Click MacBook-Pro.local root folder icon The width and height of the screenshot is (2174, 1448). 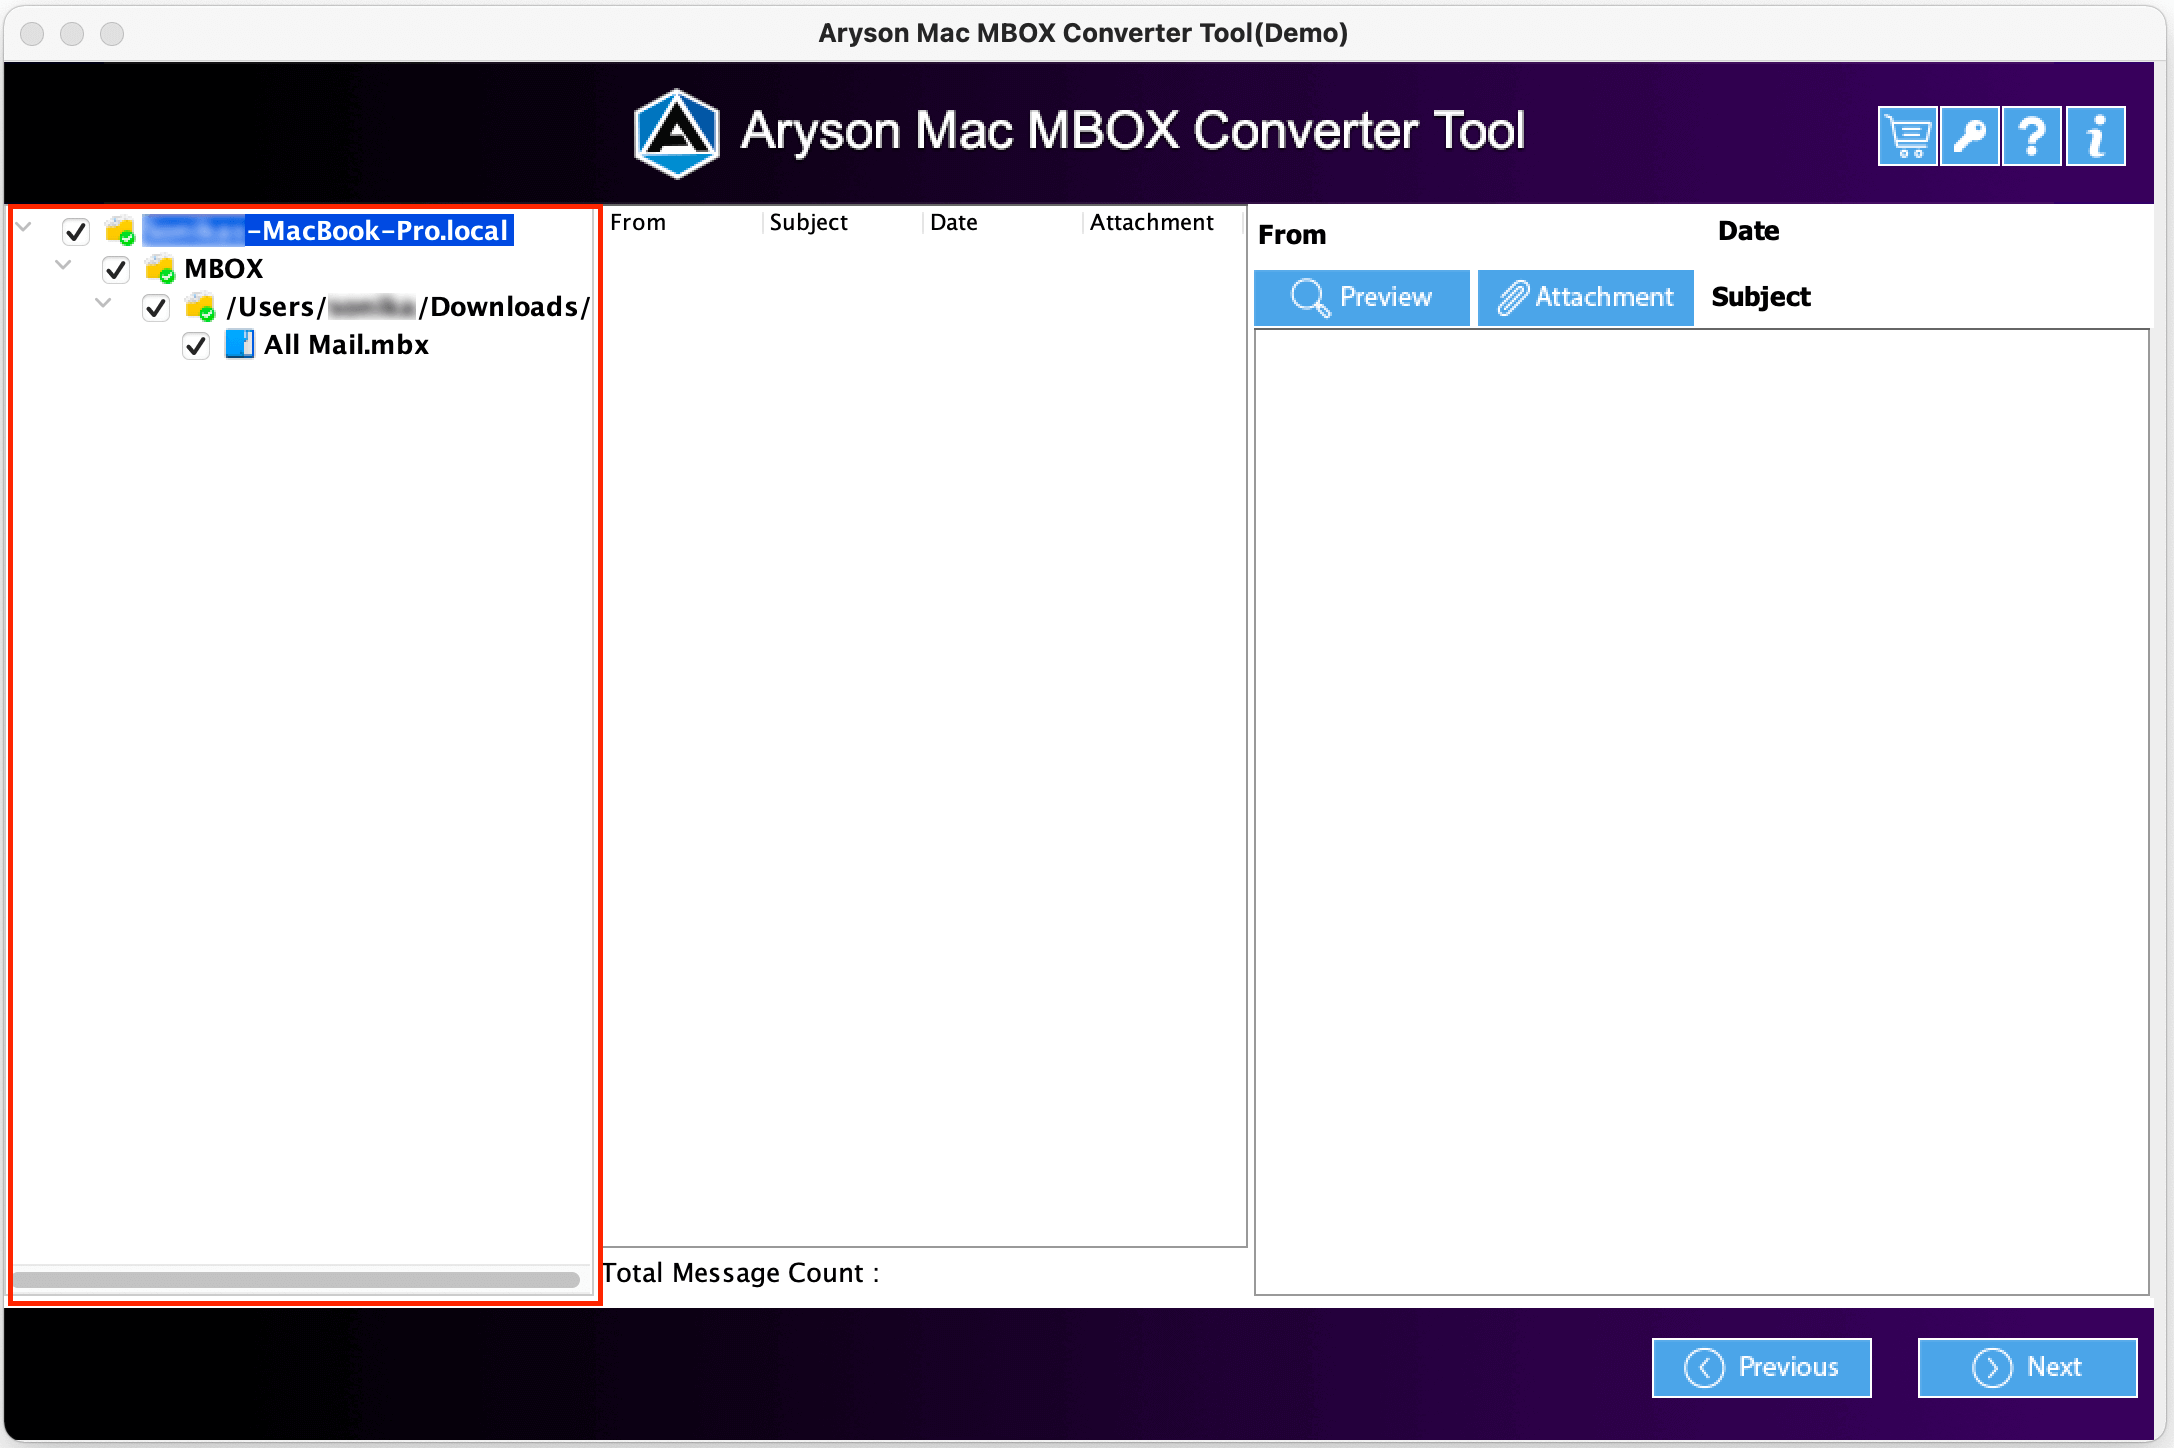(x=120, y=231)
